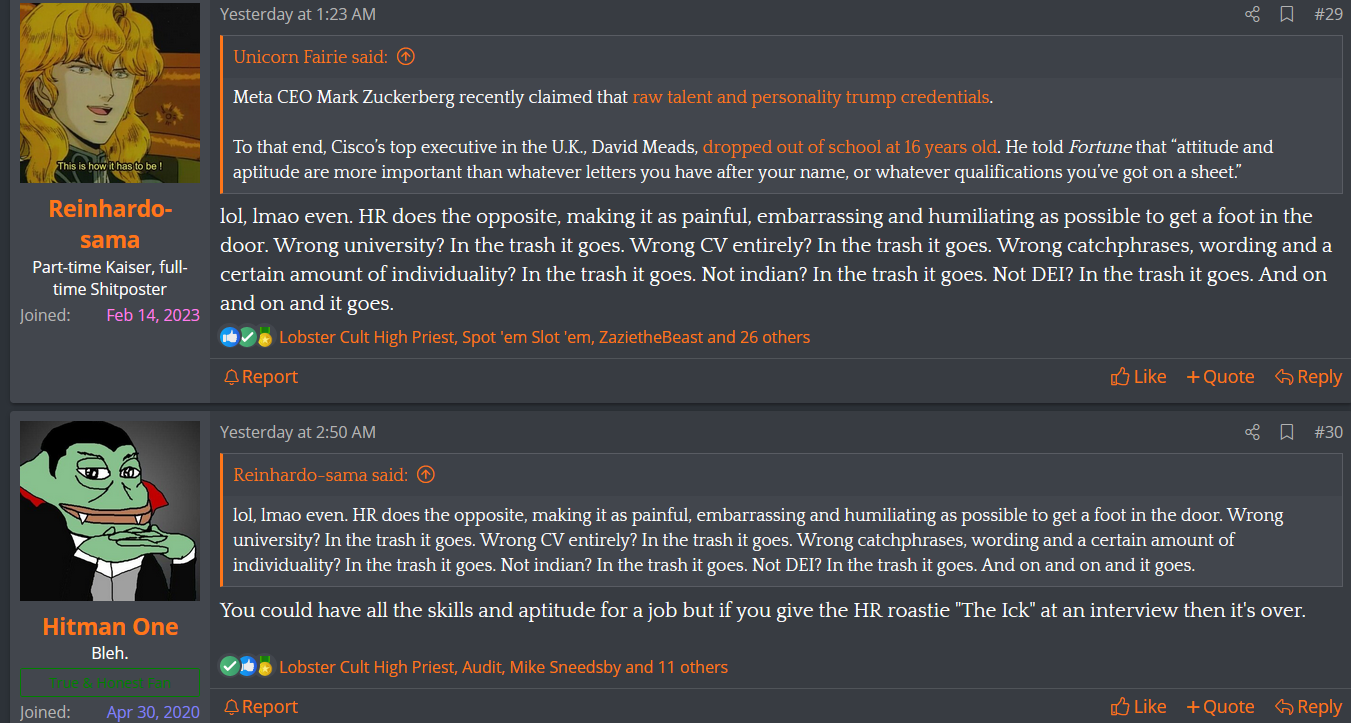1351x723 pixels.
Task: Like Hitman One's post #30
Action: coord(1138,707)
